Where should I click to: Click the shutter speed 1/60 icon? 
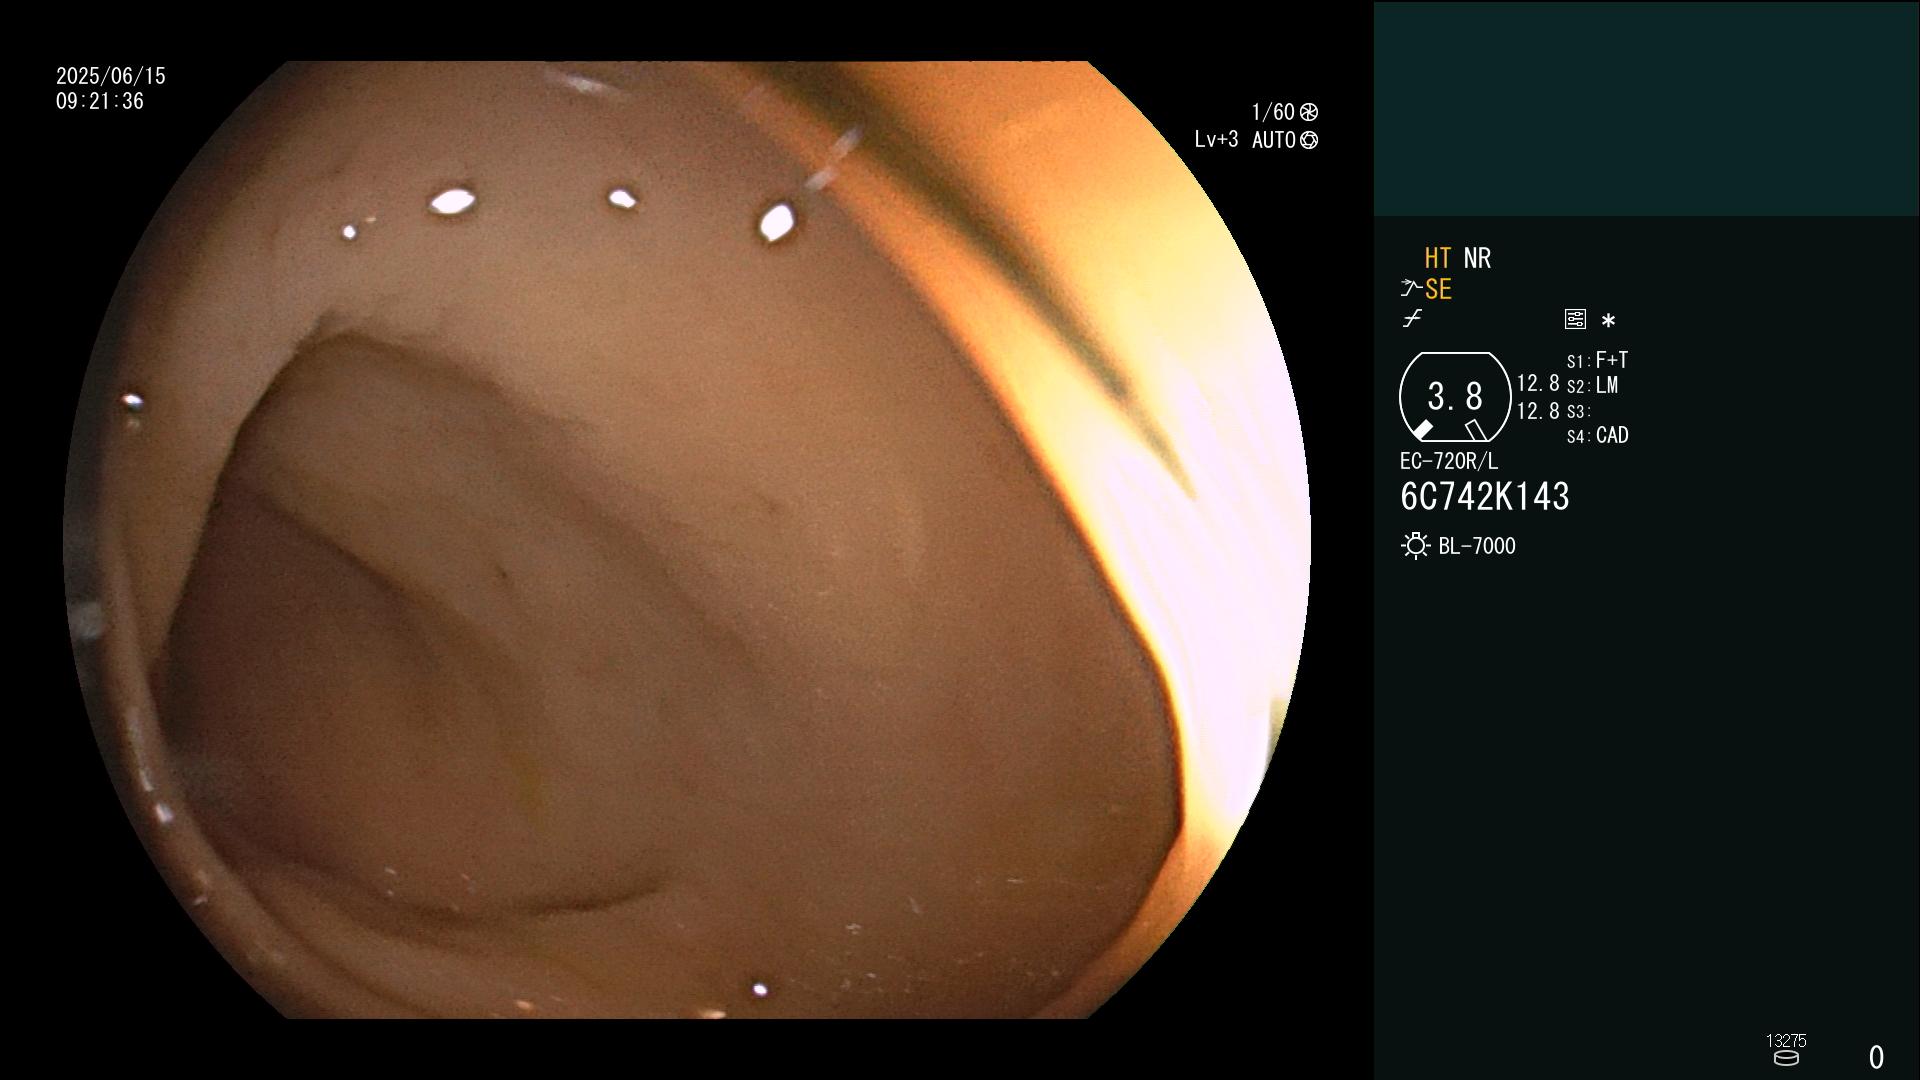pos(1309,112)
